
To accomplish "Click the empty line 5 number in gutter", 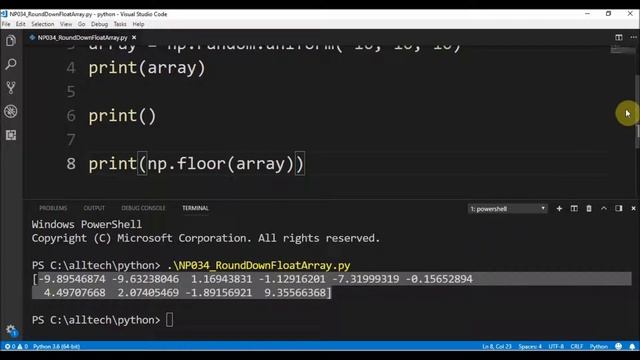I will pyautogui.click(x=71, y=91).
